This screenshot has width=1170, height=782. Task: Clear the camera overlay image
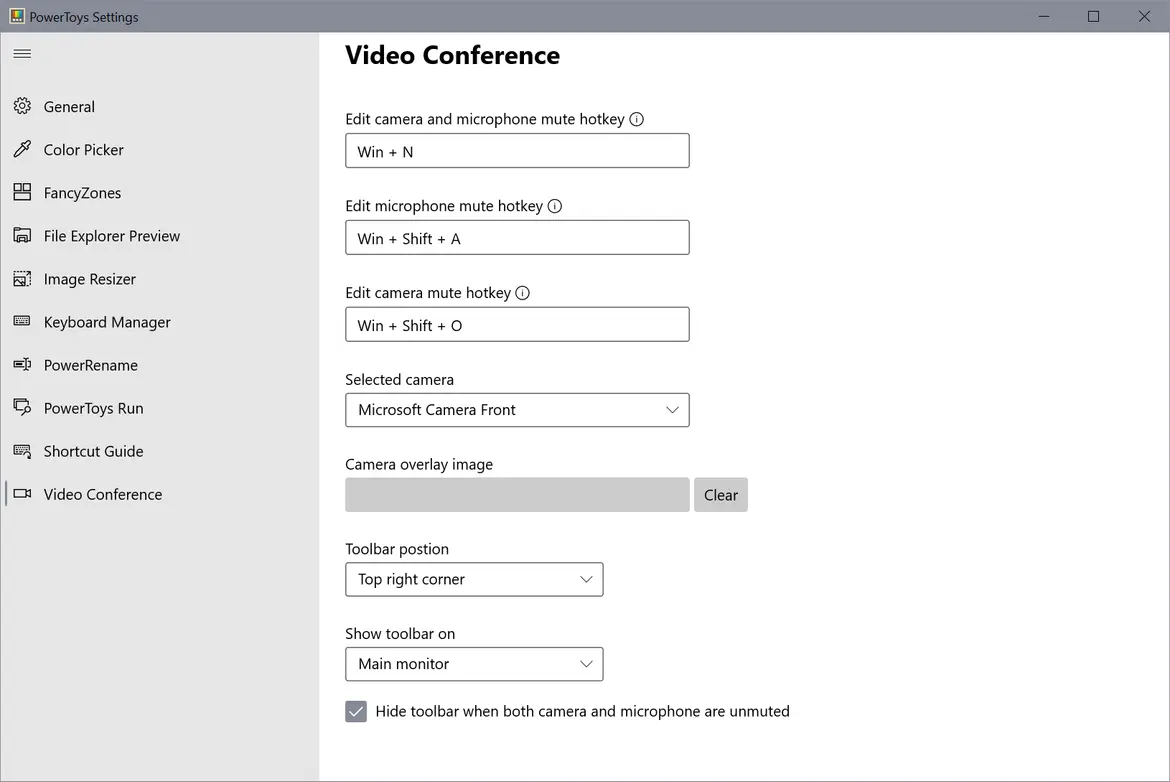721,495
